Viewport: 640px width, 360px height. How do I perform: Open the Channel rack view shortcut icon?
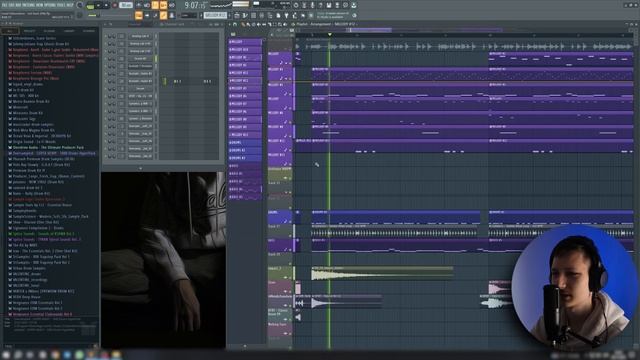pos(253,16)
